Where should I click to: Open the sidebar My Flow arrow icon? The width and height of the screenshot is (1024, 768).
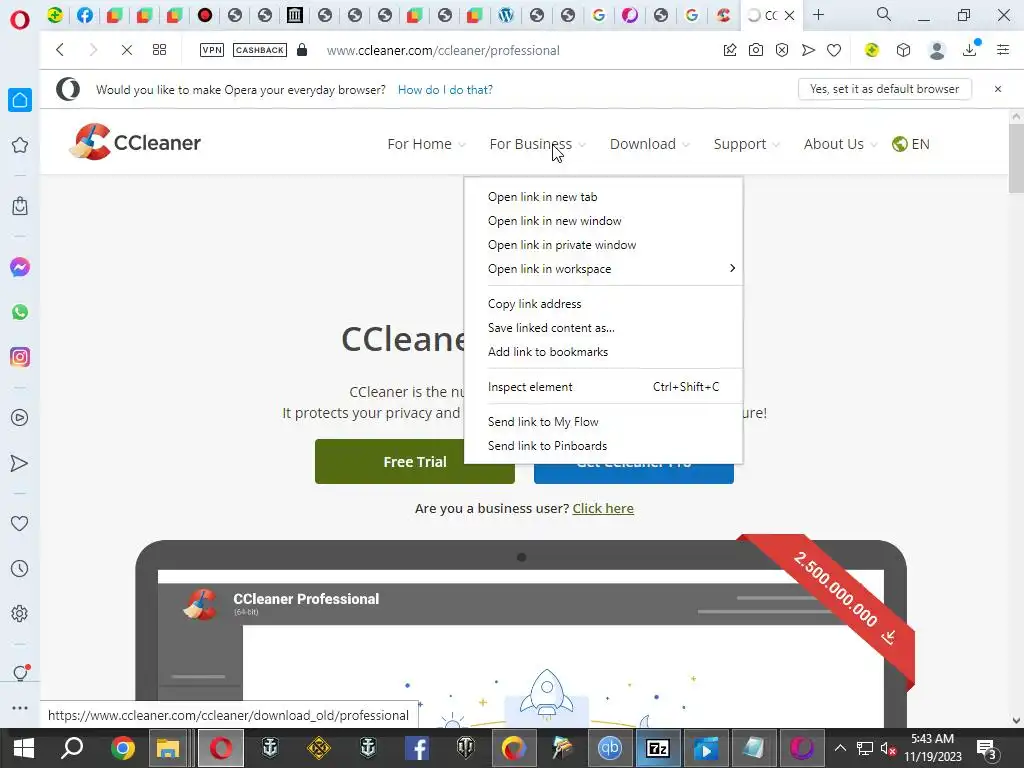coord(20,463)
